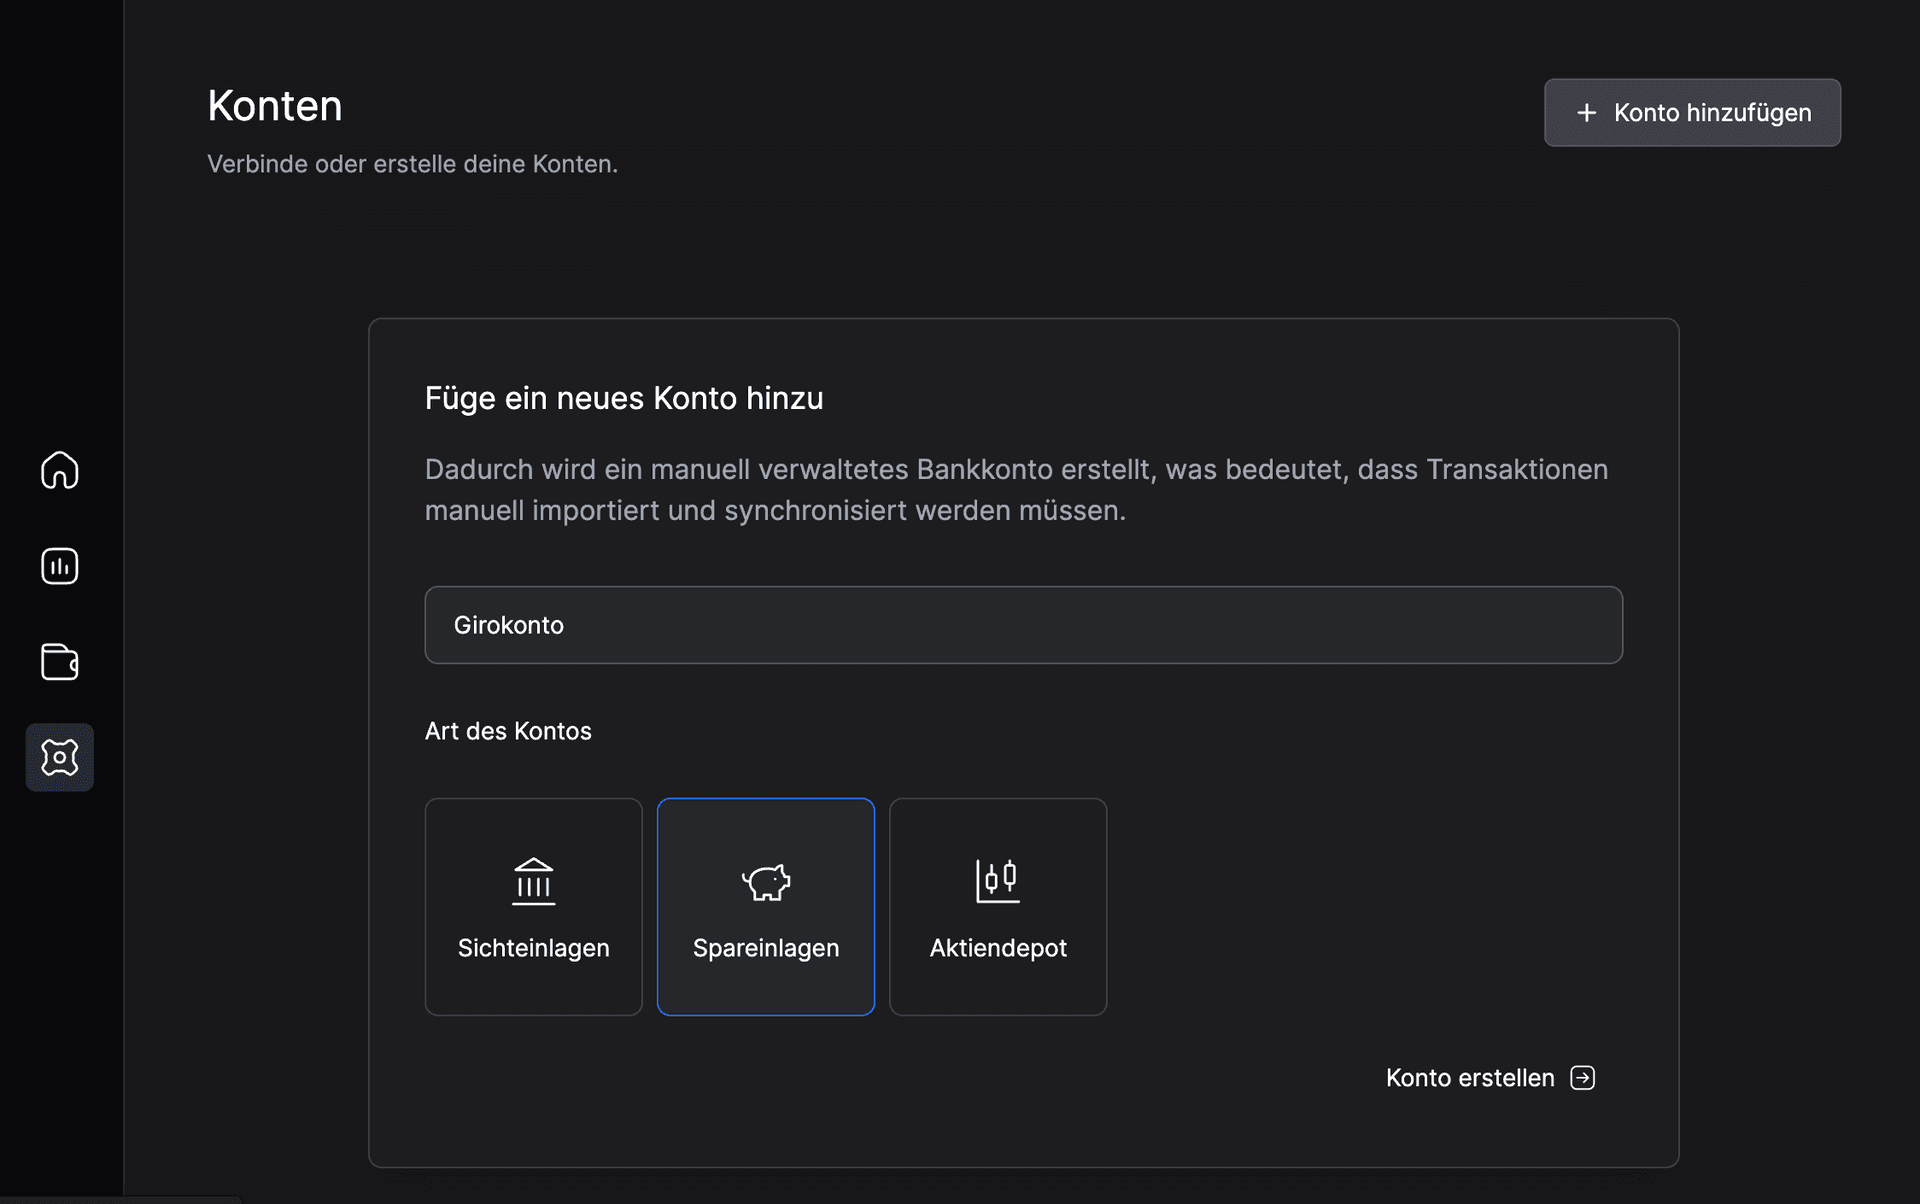Select the bar chart analytics icon
This screenshot has height=1204, width=1920.
(59, 566)
